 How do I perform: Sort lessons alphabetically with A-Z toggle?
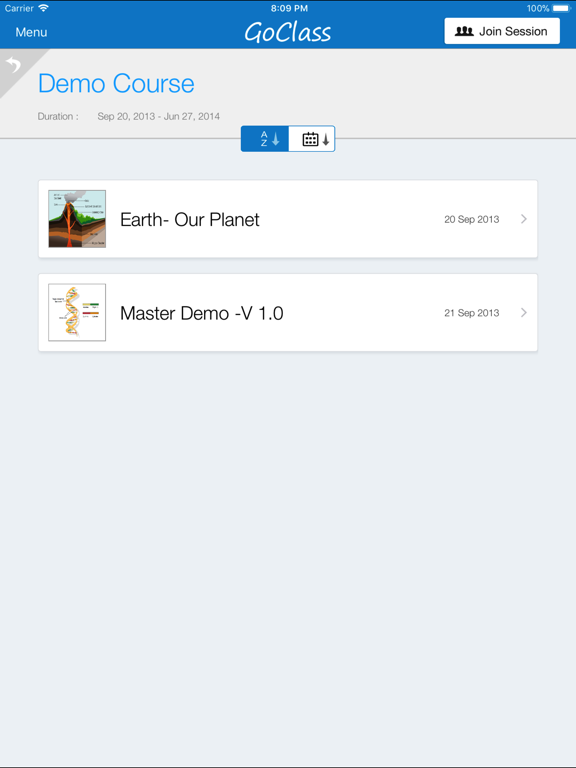(265, 139)
